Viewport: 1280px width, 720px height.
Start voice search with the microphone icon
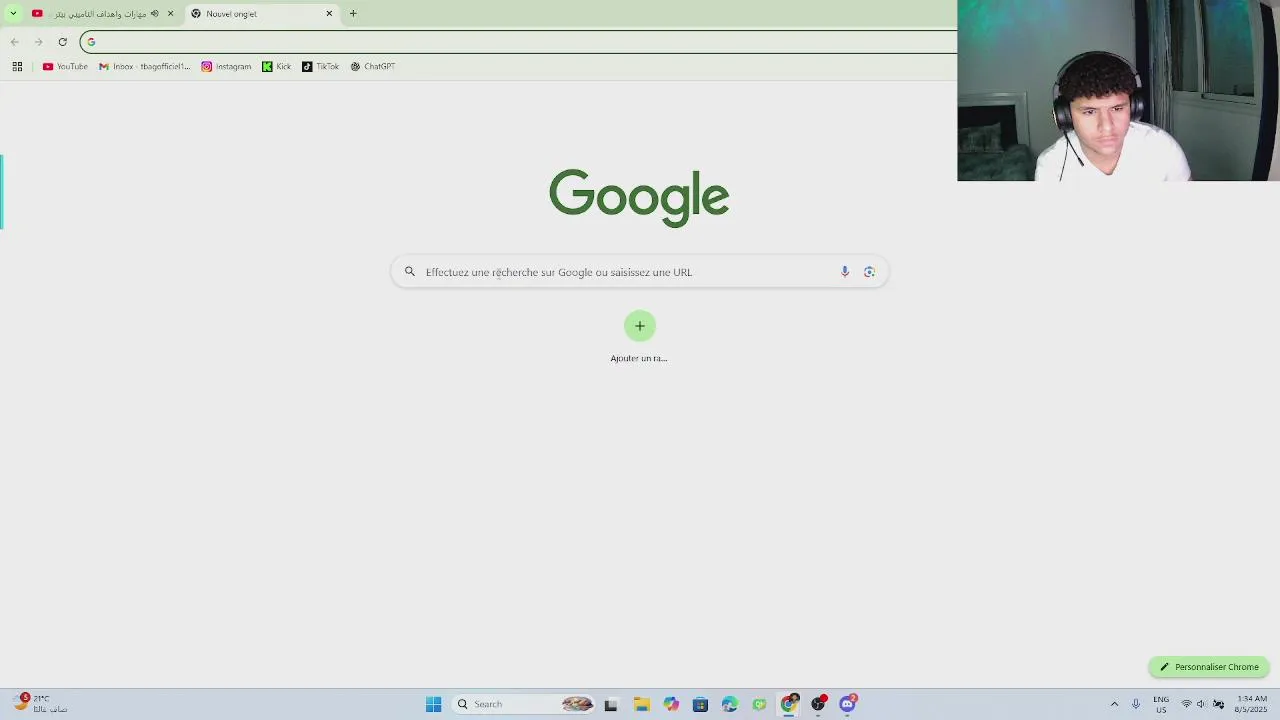point(845,272)
